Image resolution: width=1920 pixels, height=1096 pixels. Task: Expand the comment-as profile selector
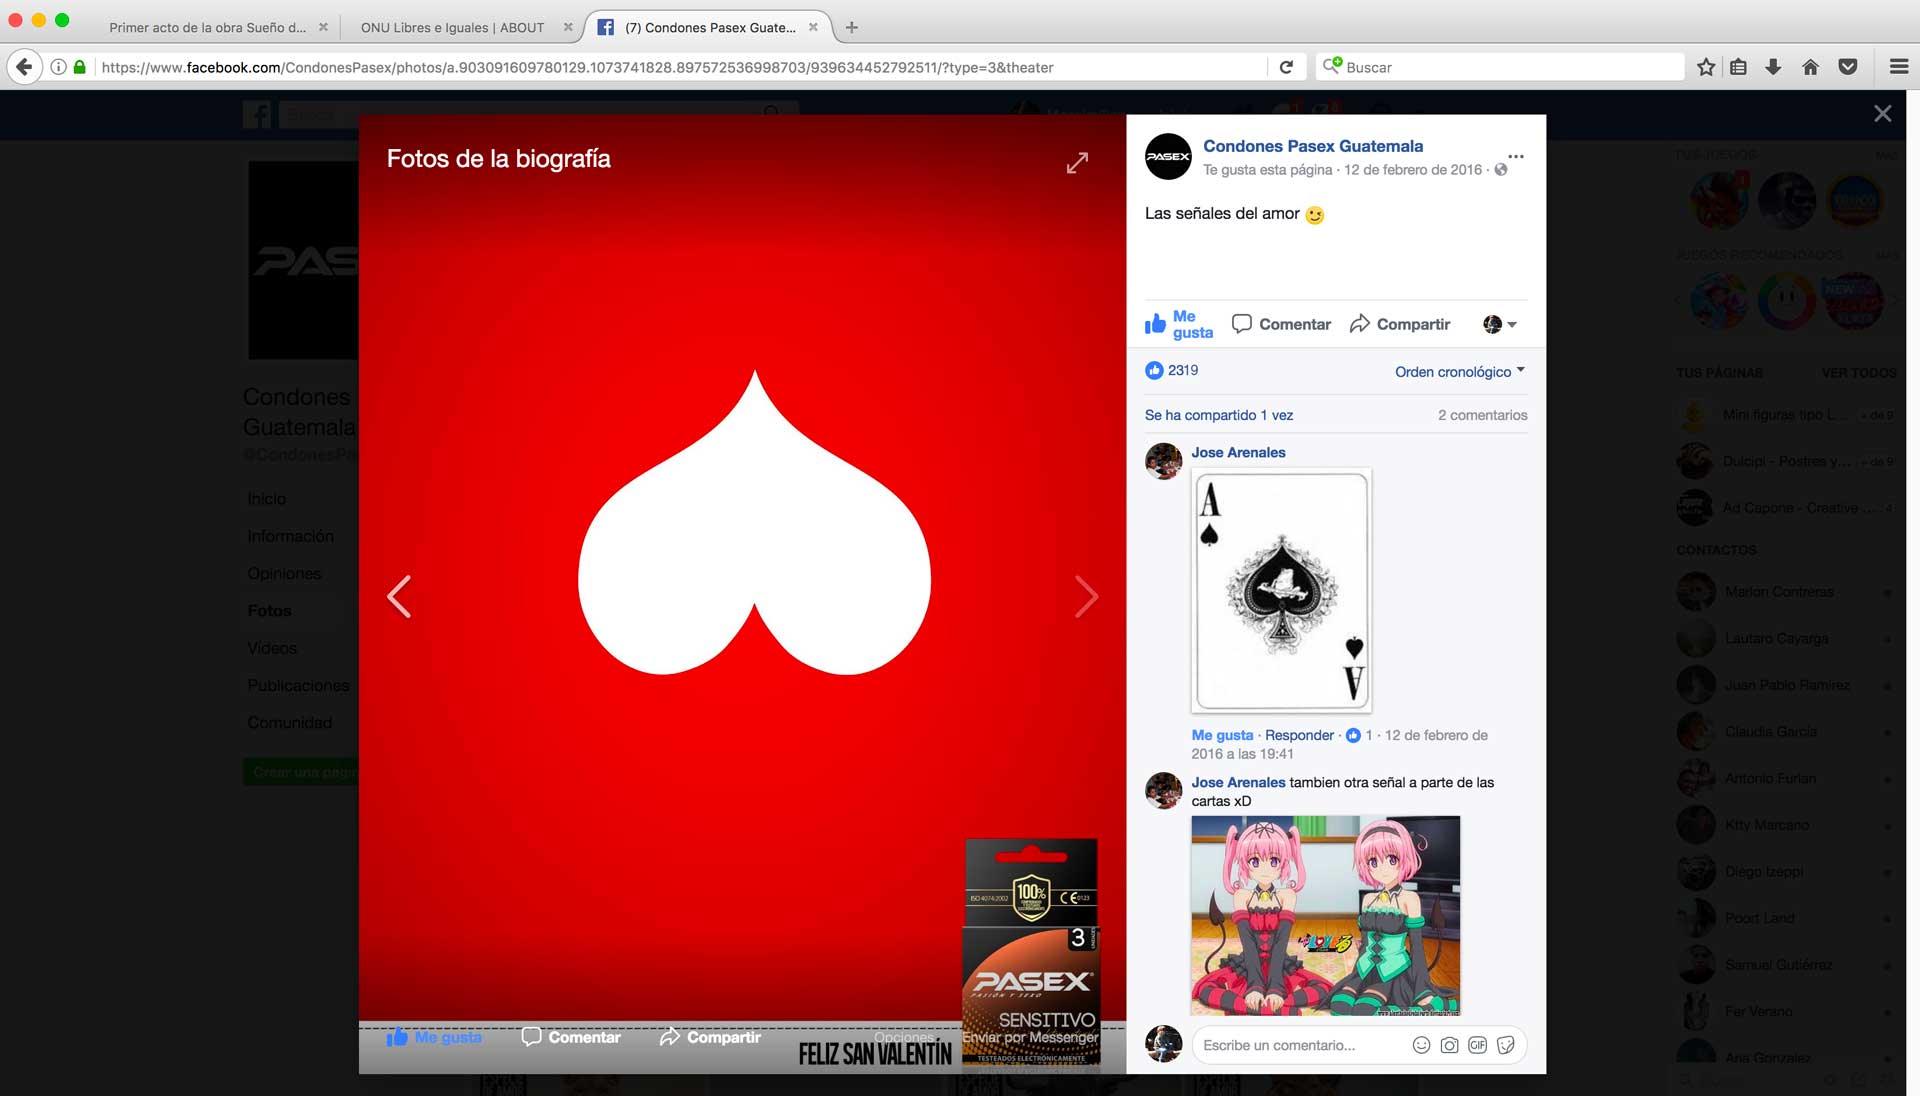(x=1500, y=324)
